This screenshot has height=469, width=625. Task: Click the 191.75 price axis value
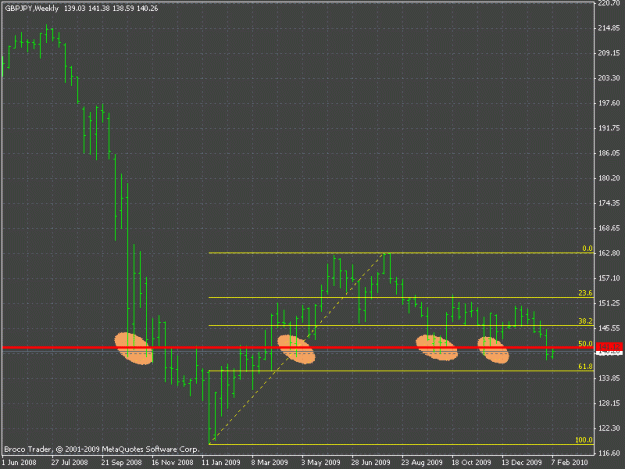(x=609, y=128)
